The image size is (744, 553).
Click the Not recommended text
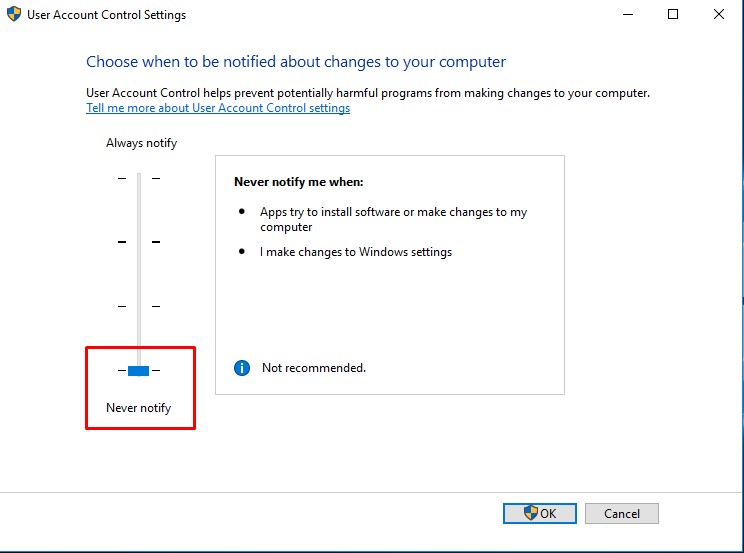click(x=314, y=368)
